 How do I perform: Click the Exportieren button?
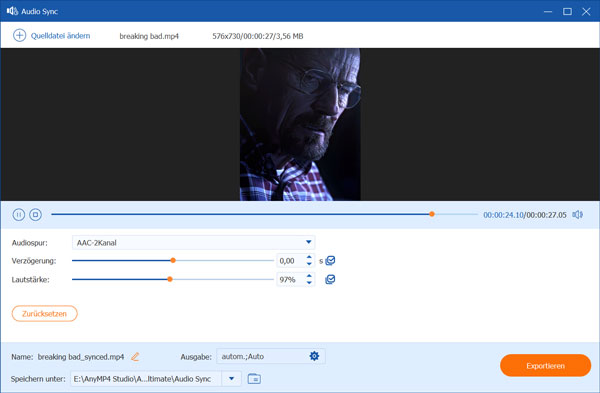tap(545, 365)
